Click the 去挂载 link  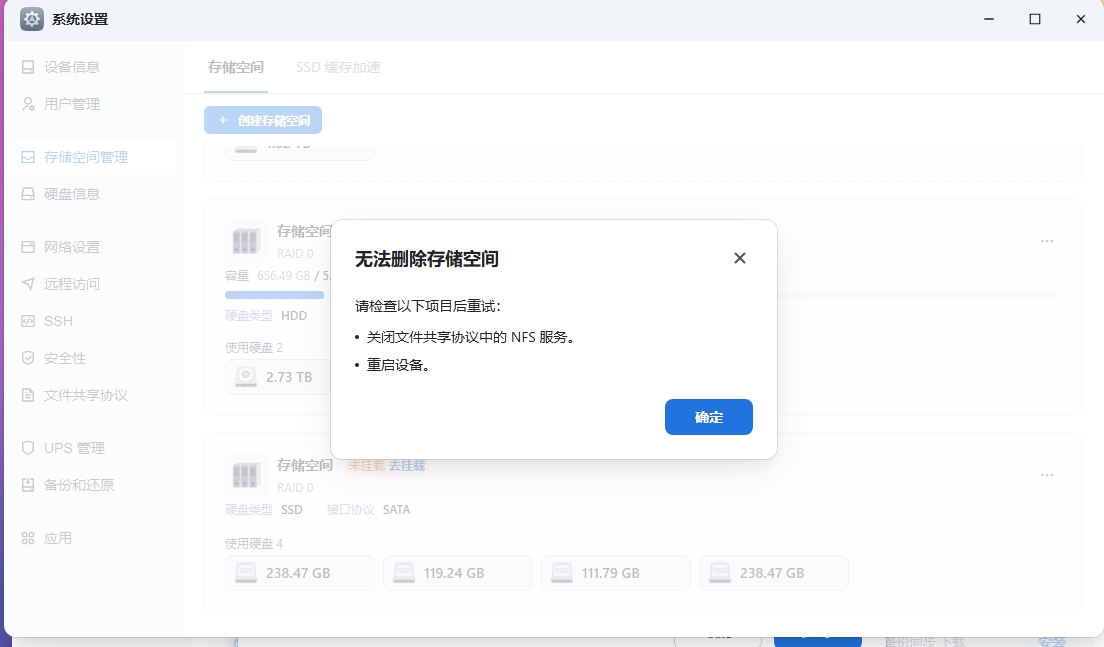click(407, 465)
